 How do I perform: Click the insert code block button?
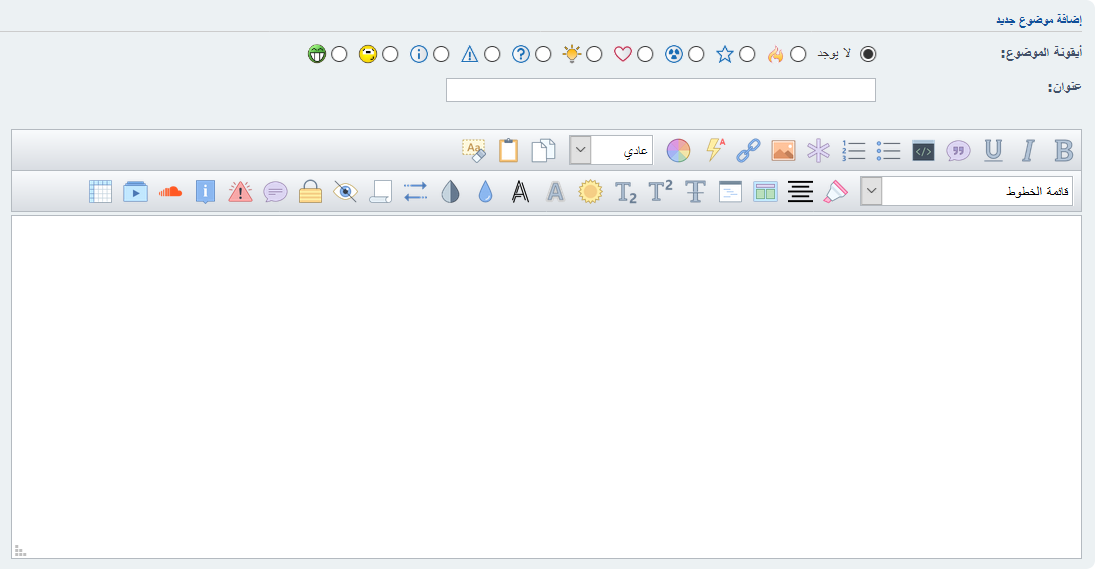click(x=923, y=151)
